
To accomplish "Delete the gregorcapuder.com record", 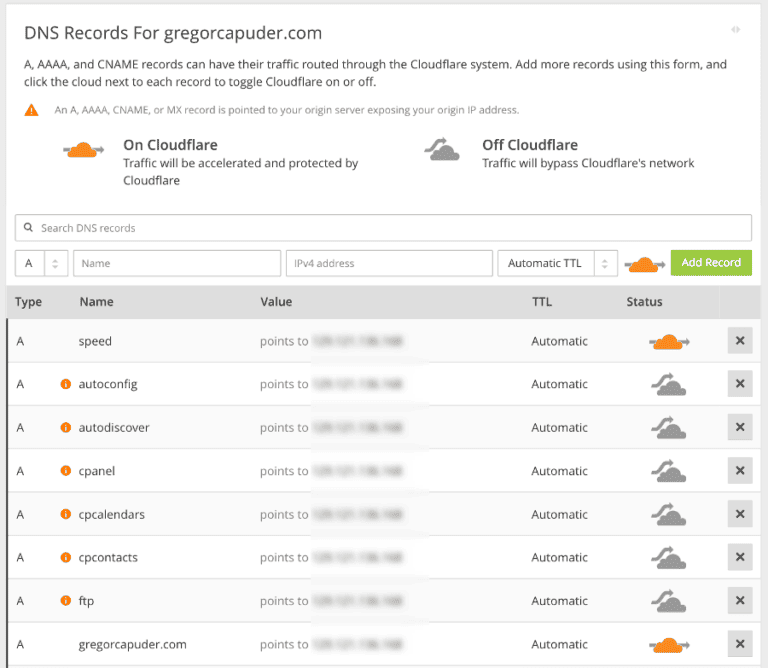I will [x=739, y=644].
